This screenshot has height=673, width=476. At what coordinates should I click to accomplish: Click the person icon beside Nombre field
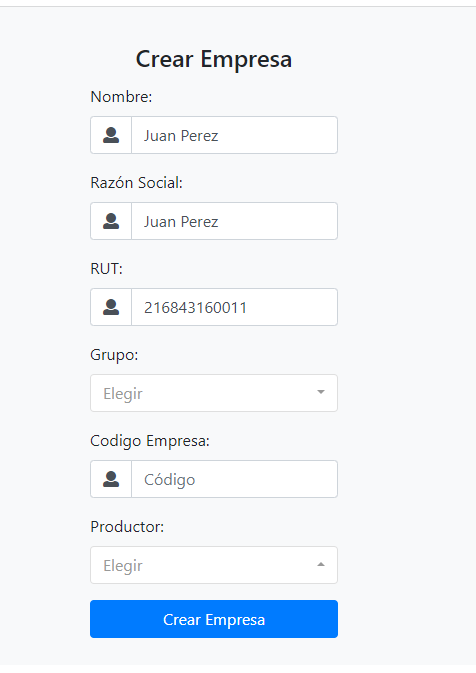click(x=111, y=135)
